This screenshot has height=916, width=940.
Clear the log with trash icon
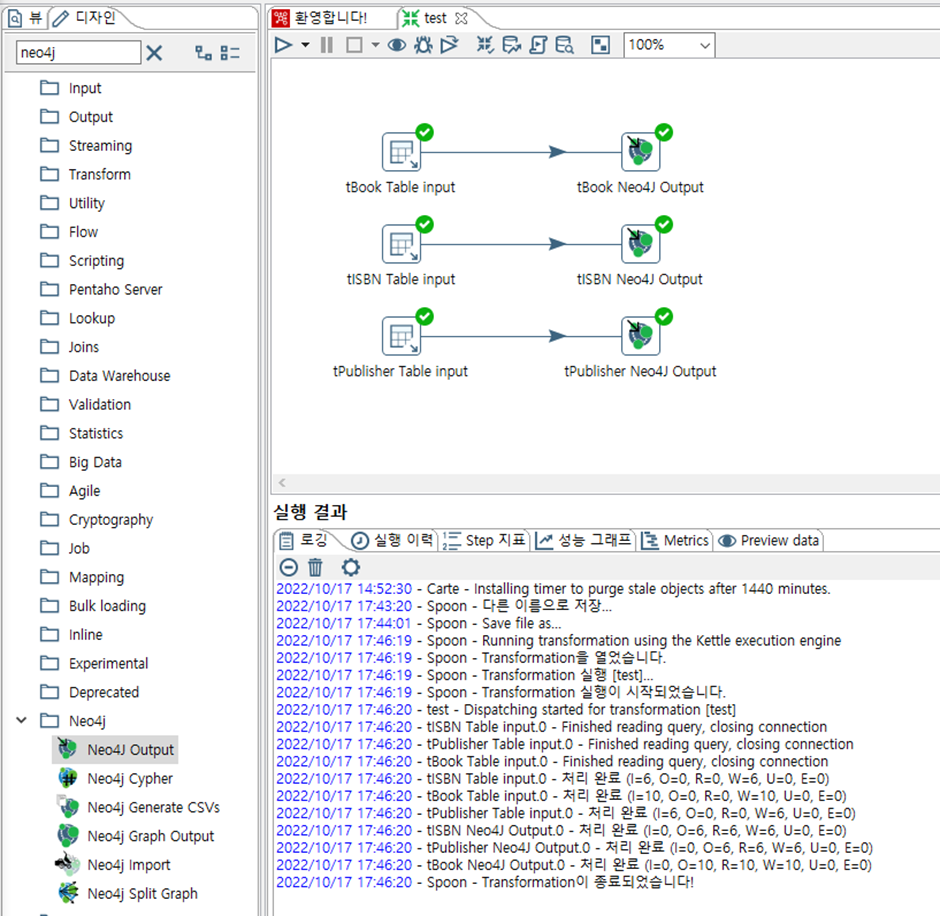[x=315, y=567]
